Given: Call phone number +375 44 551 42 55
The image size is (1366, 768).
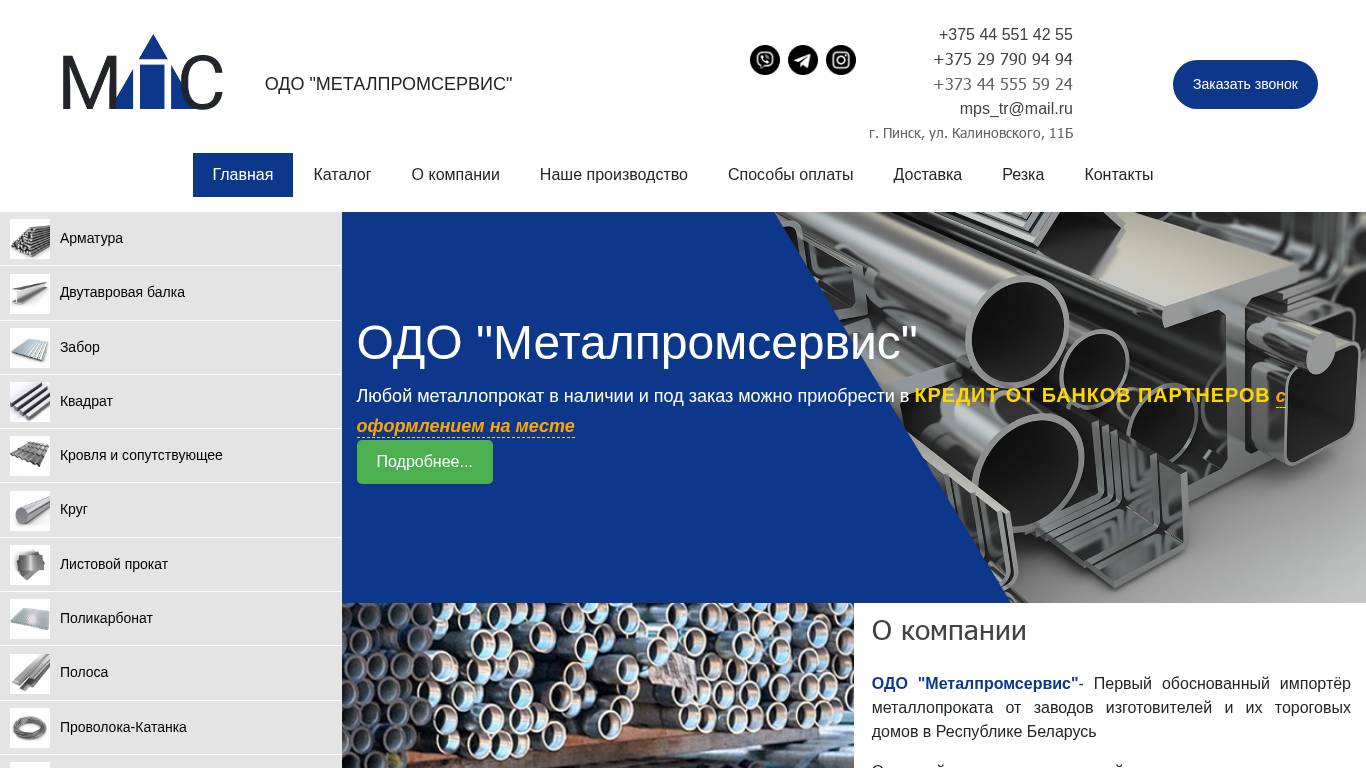Looking at the screenshot, I should 1006,35.
